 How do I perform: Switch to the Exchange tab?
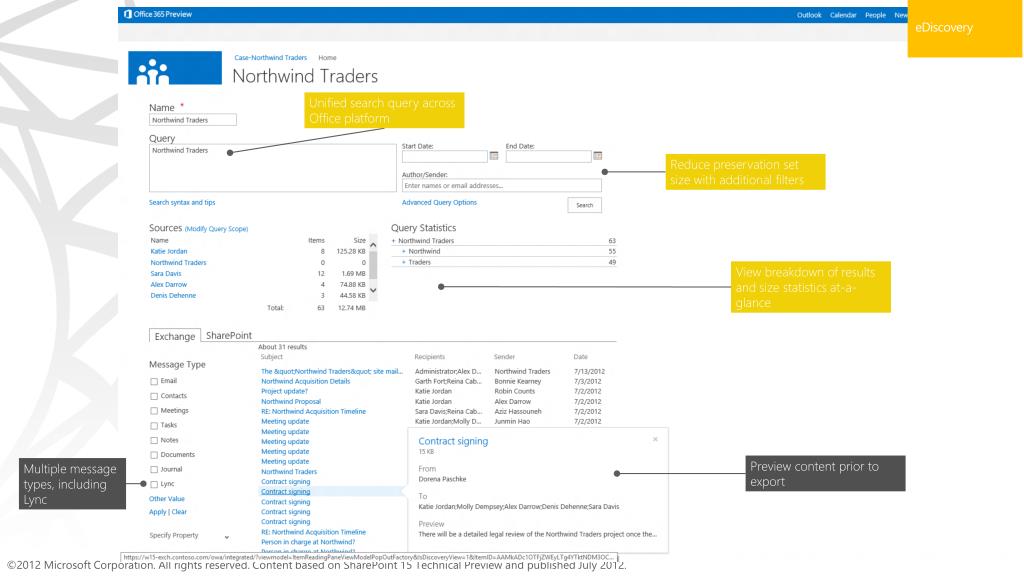[x=174, y=336]
